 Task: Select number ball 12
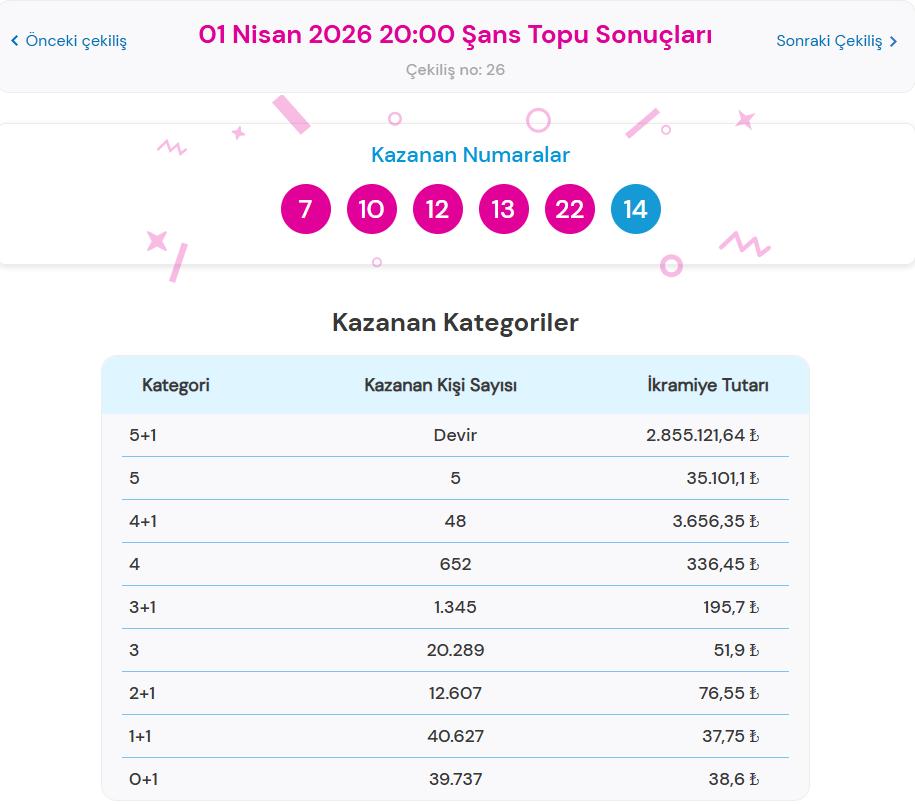437,209
